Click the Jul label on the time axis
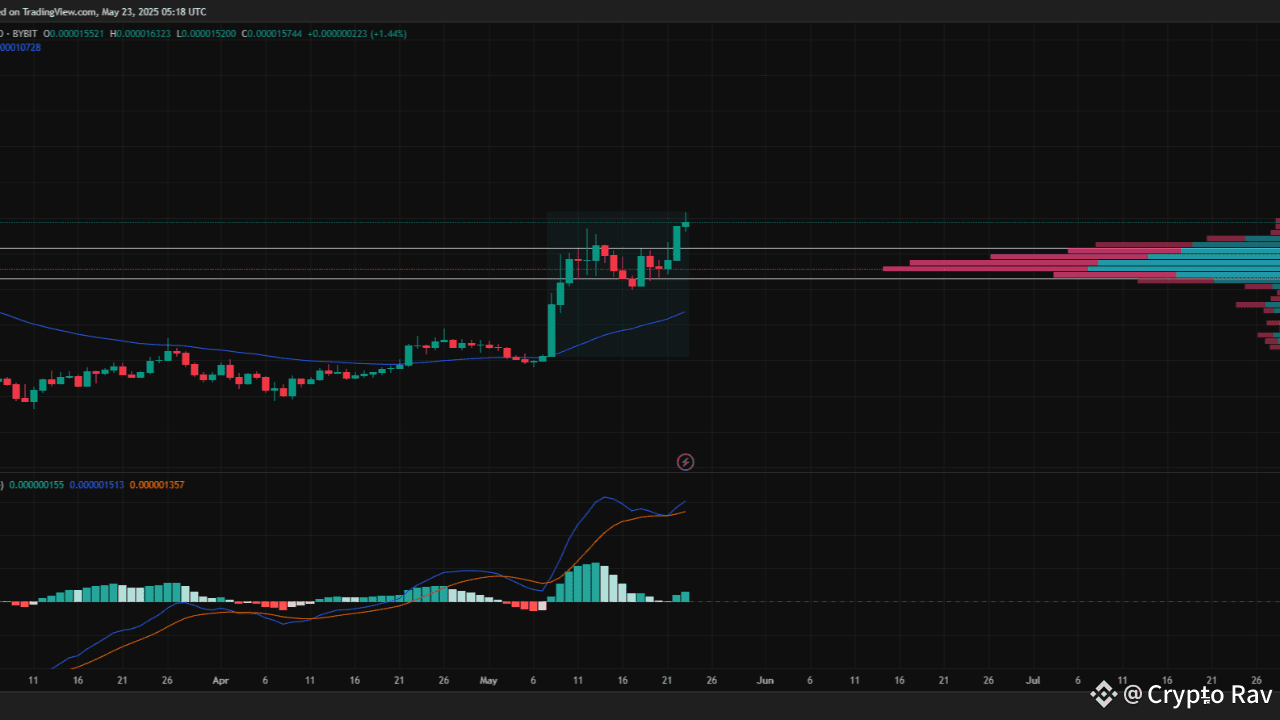Image resolution: width=1280 pixels, height=720 pixels. click(1033, 680)
